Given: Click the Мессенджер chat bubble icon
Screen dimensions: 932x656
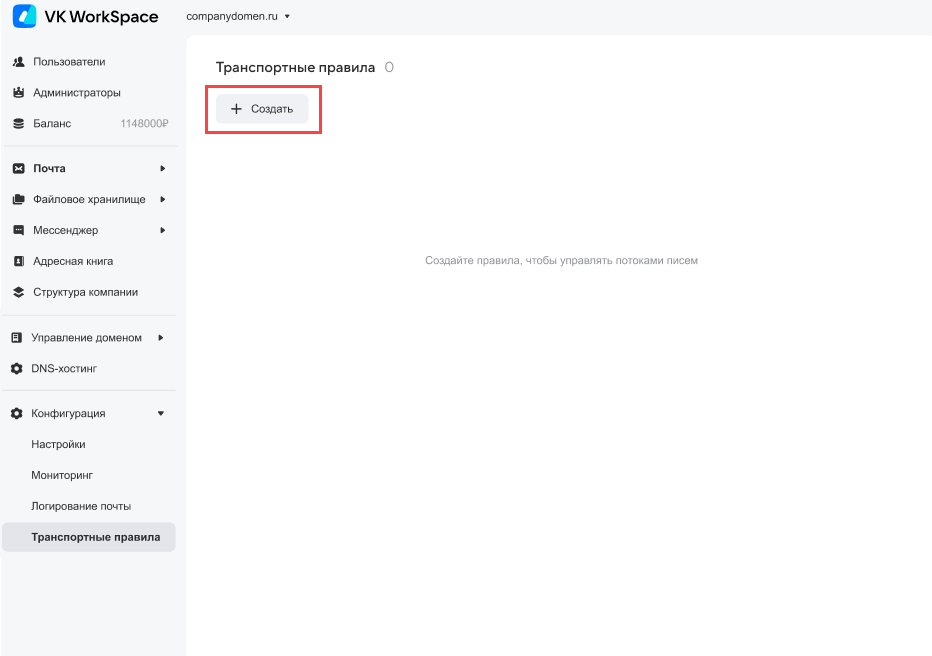Looking at the screenshot, I should [18, 231].
